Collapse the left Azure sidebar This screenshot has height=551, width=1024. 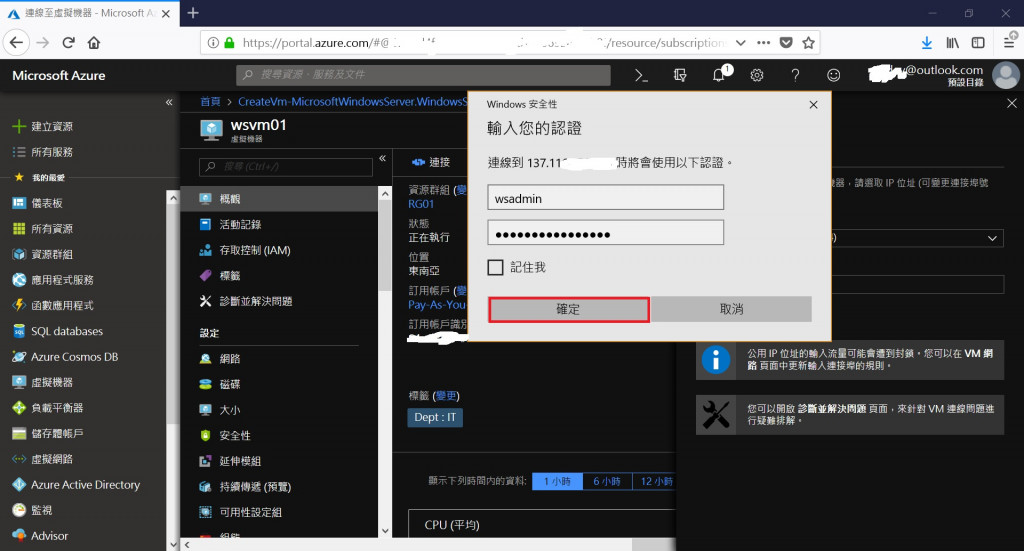(168, 102)
